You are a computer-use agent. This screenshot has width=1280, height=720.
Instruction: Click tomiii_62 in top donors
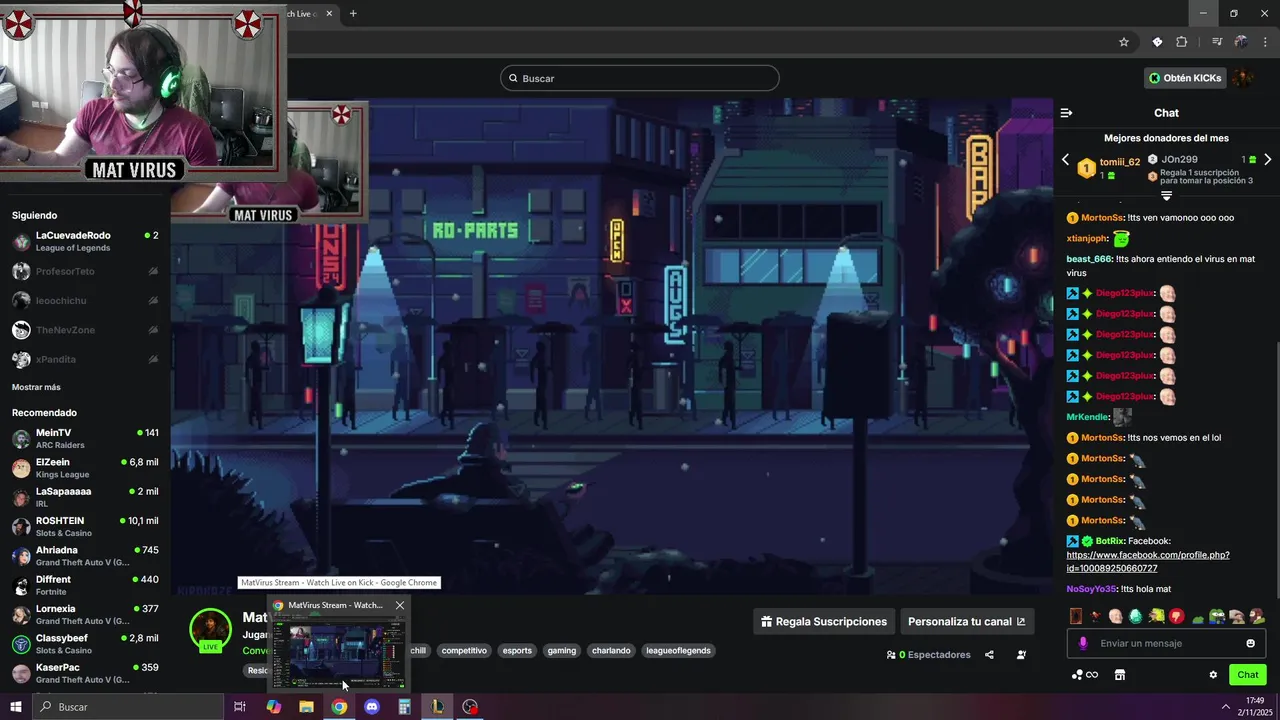tap(1119, 162)
